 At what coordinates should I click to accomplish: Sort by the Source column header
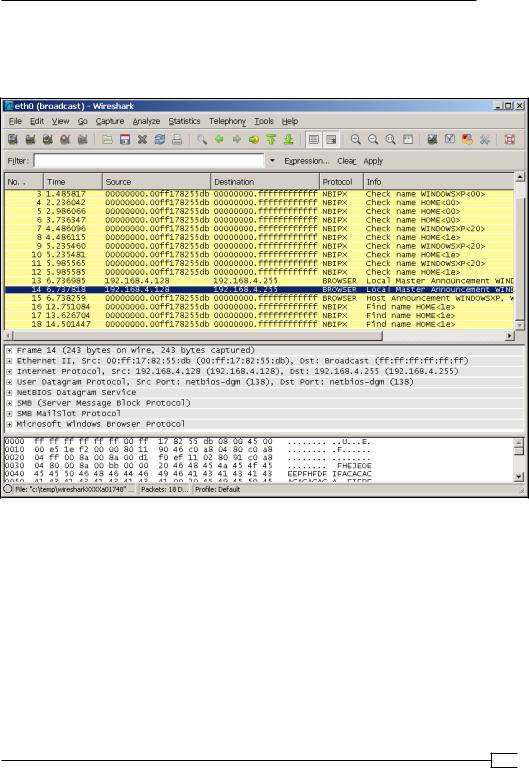point(156,182)
